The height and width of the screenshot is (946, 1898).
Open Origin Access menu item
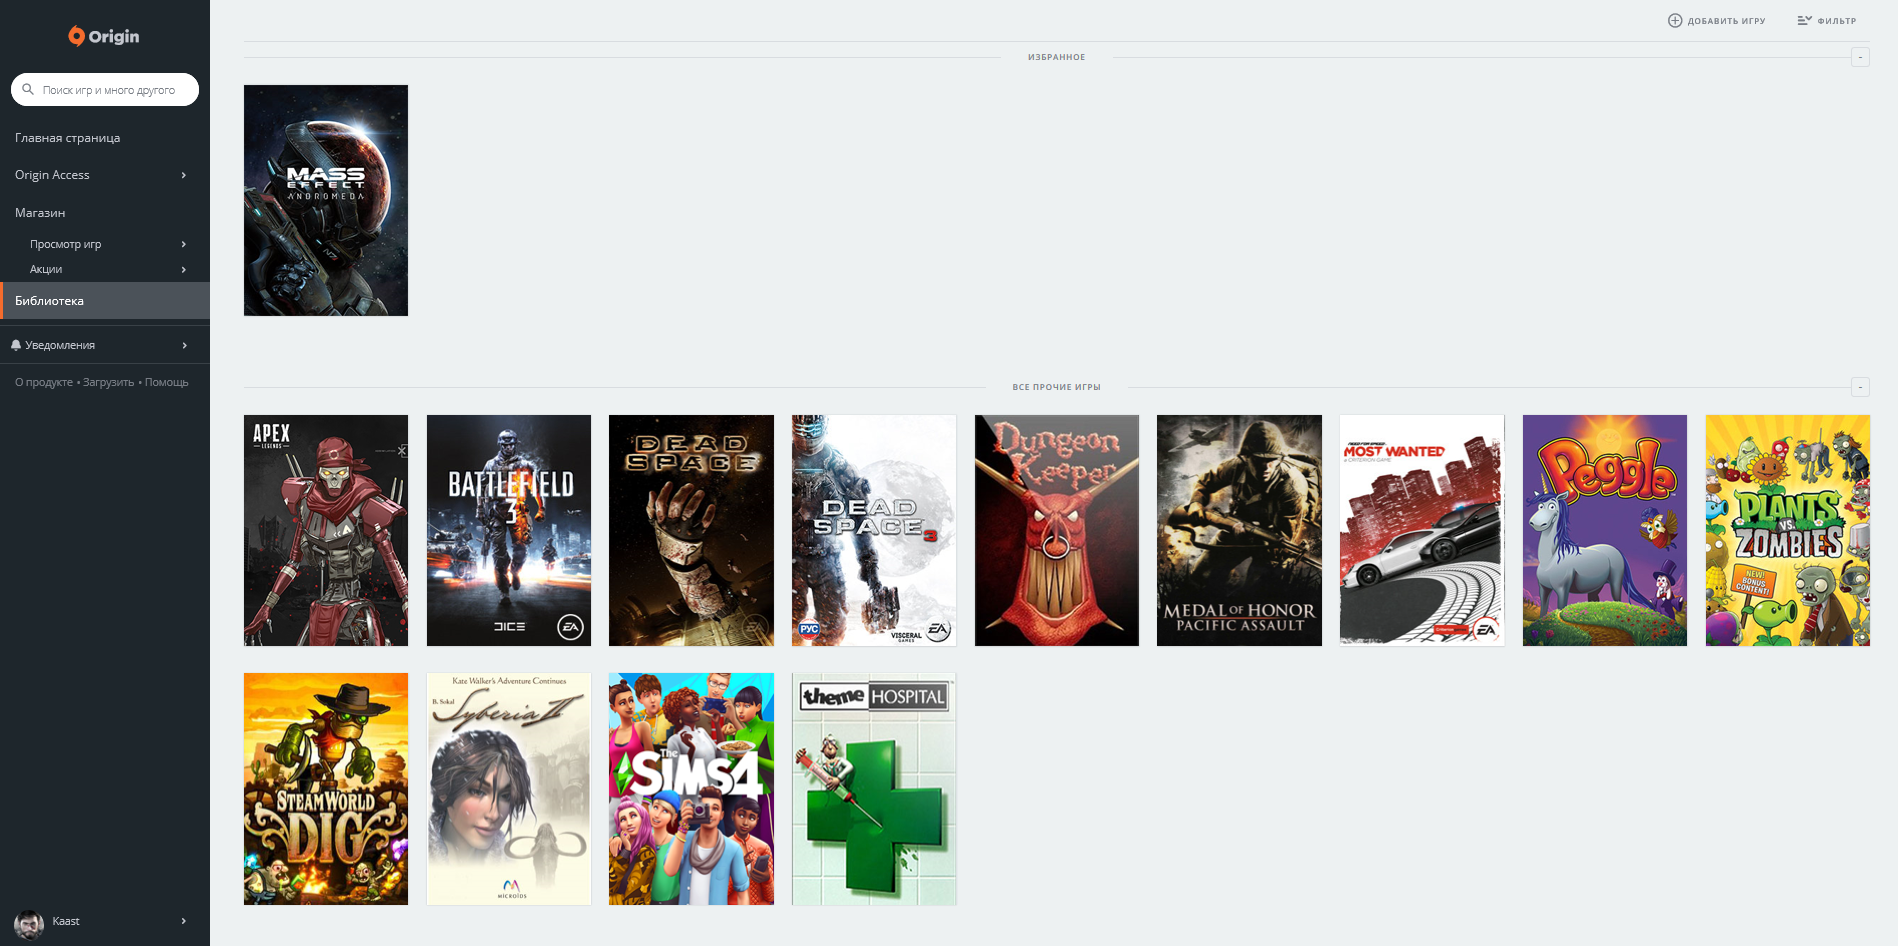pyautogui.click(x=52, y=175)
